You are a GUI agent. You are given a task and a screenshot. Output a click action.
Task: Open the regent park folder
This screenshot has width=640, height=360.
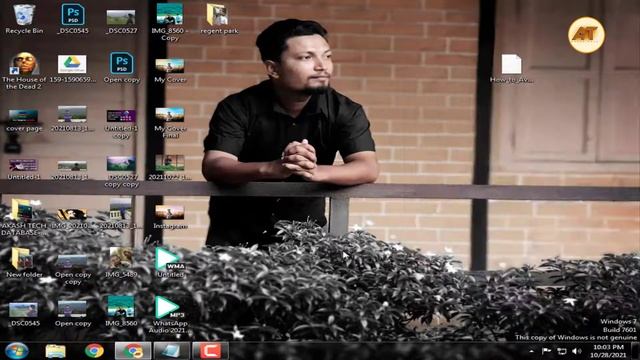[x=219, y=19]
